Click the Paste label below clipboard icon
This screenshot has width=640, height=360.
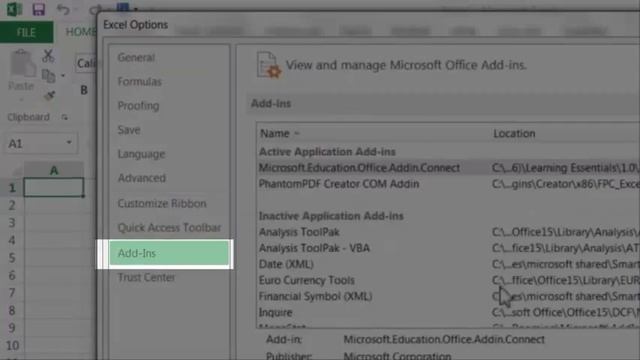click(21, 86)
